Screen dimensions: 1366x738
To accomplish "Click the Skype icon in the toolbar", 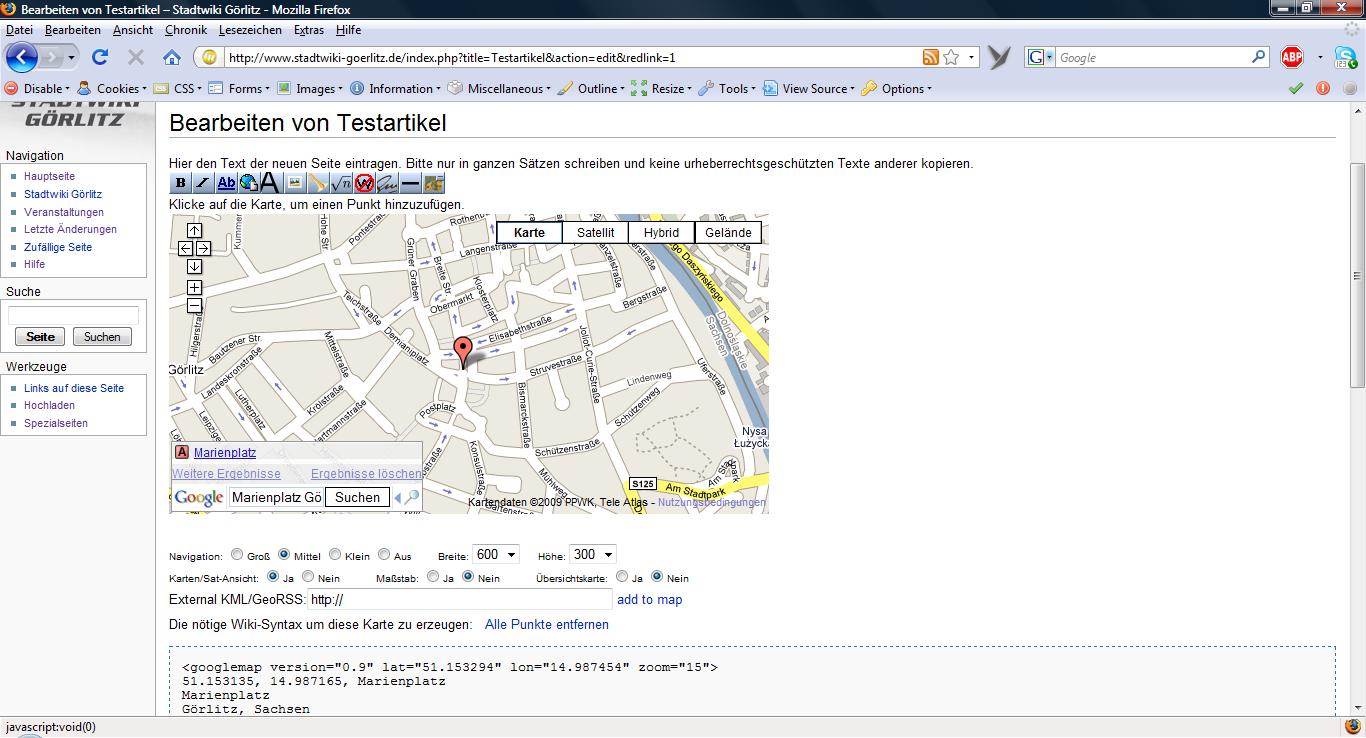I will click(x=1344, y=58).
